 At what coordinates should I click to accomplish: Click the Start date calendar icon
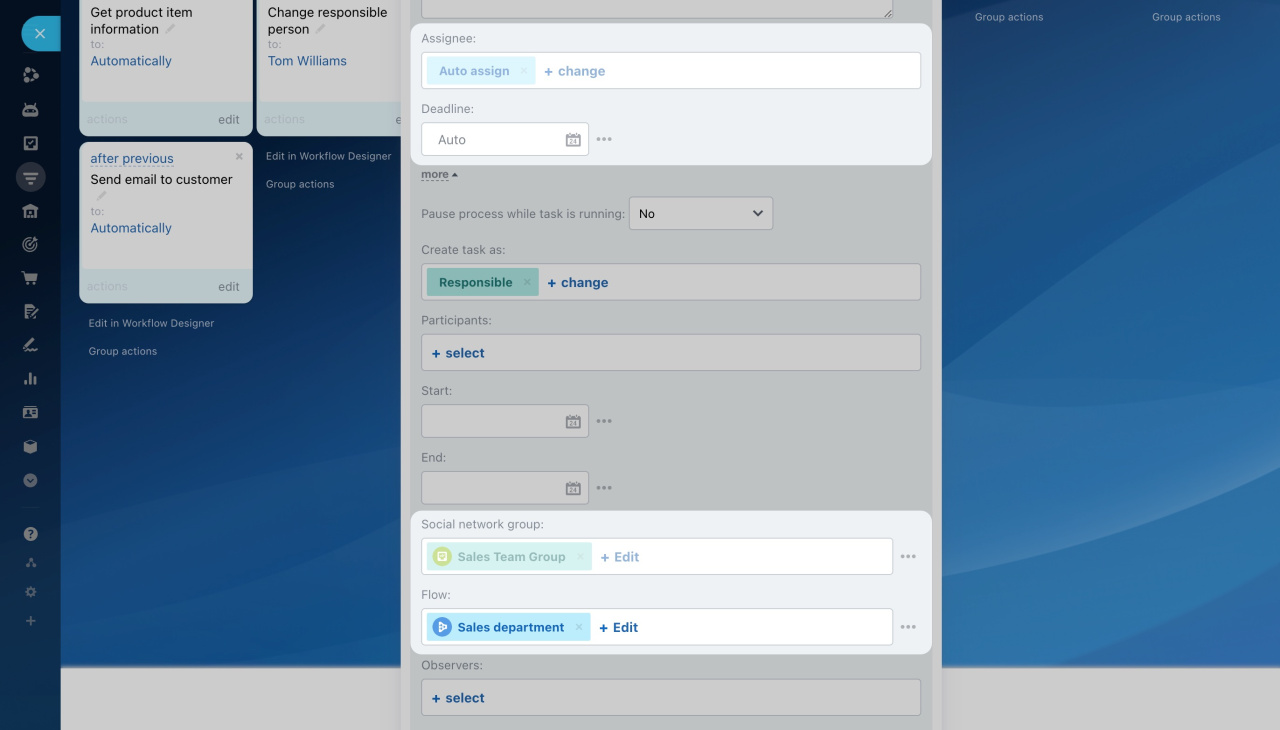tap(573, 422)
